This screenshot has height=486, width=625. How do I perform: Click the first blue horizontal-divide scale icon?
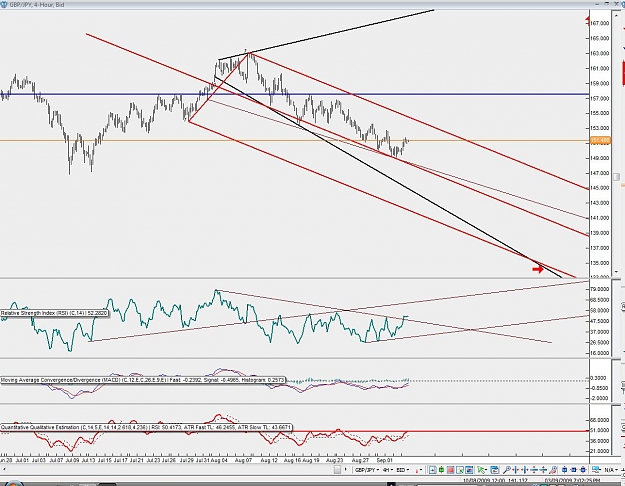tap(534, 470)
